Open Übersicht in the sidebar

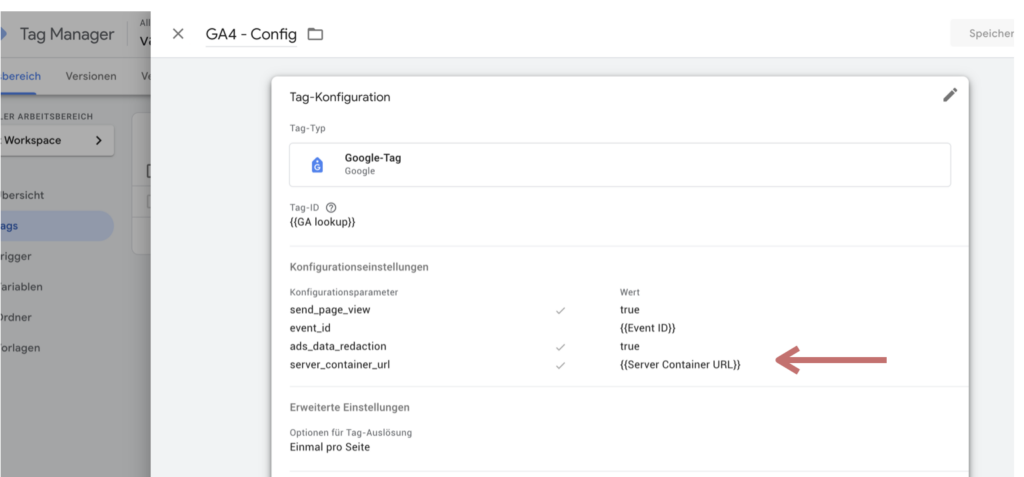pos(24,195)
